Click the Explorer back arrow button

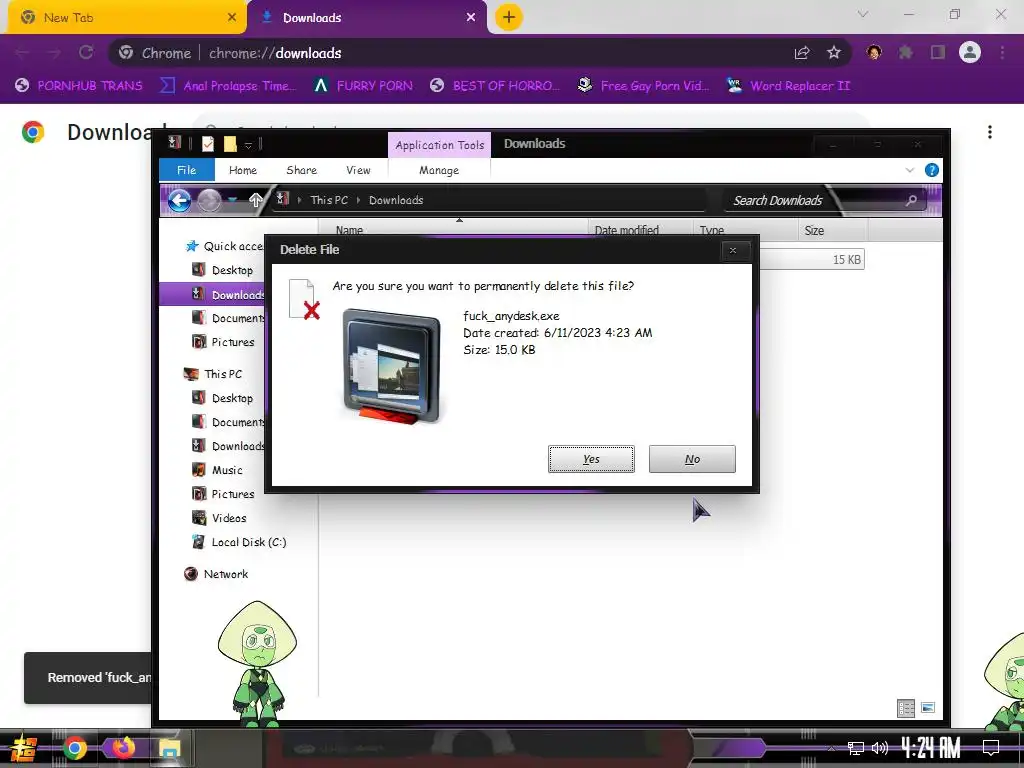pos(180,200)
